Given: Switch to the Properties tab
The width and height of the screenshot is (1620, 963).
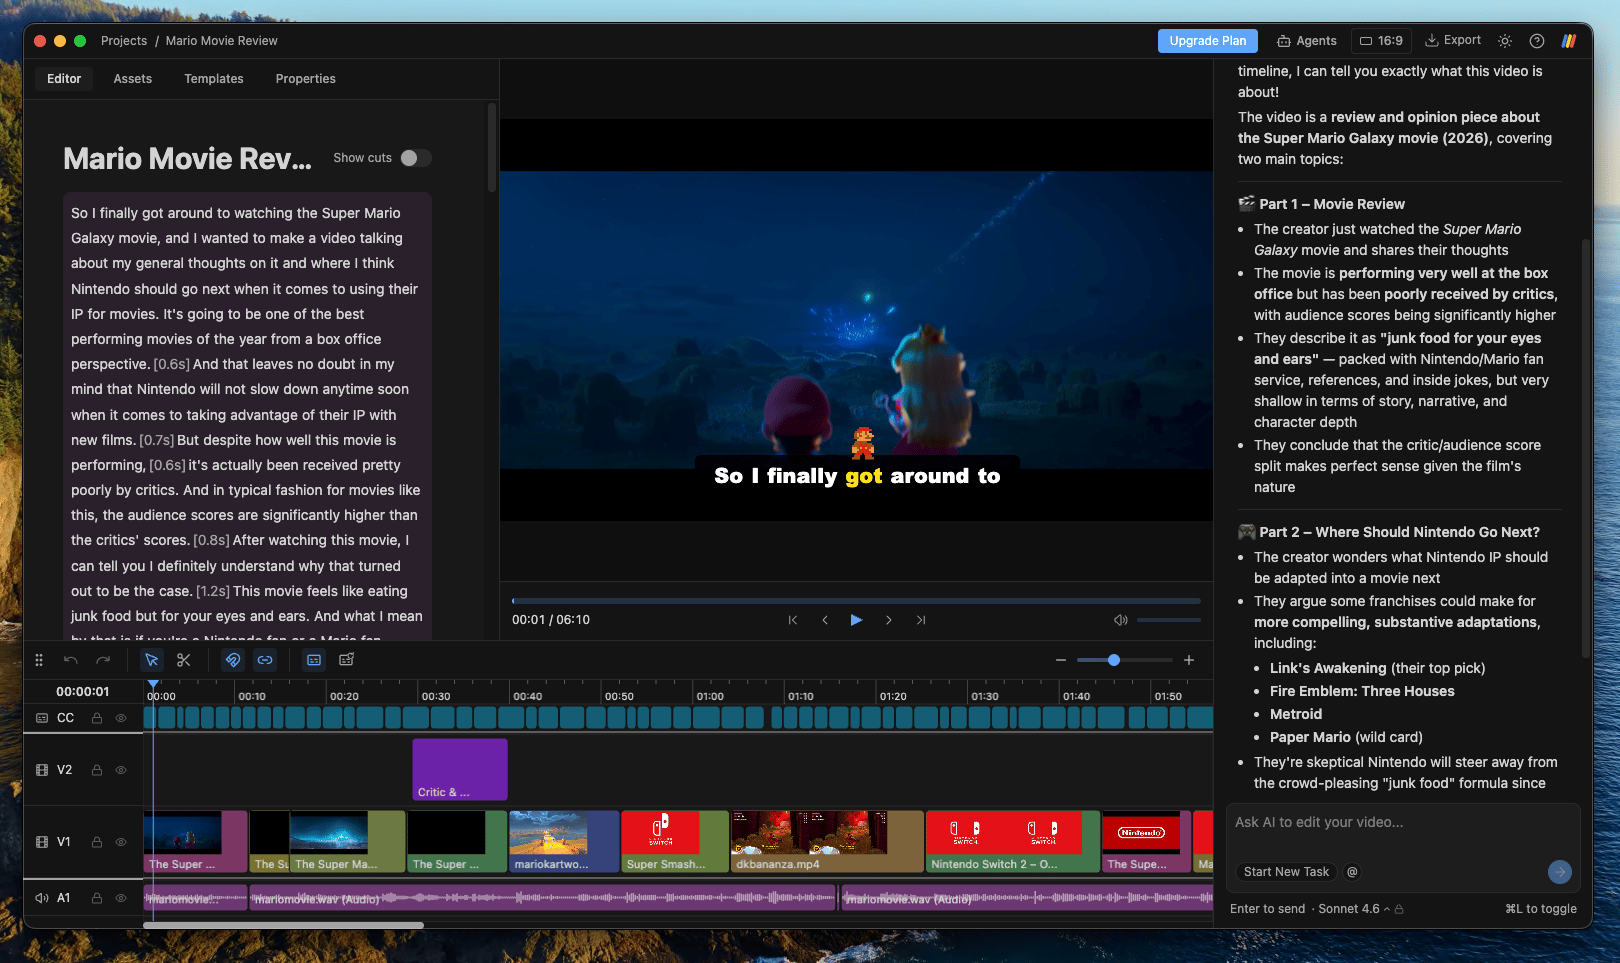Looking at the screenshot, I should (306, 79).
